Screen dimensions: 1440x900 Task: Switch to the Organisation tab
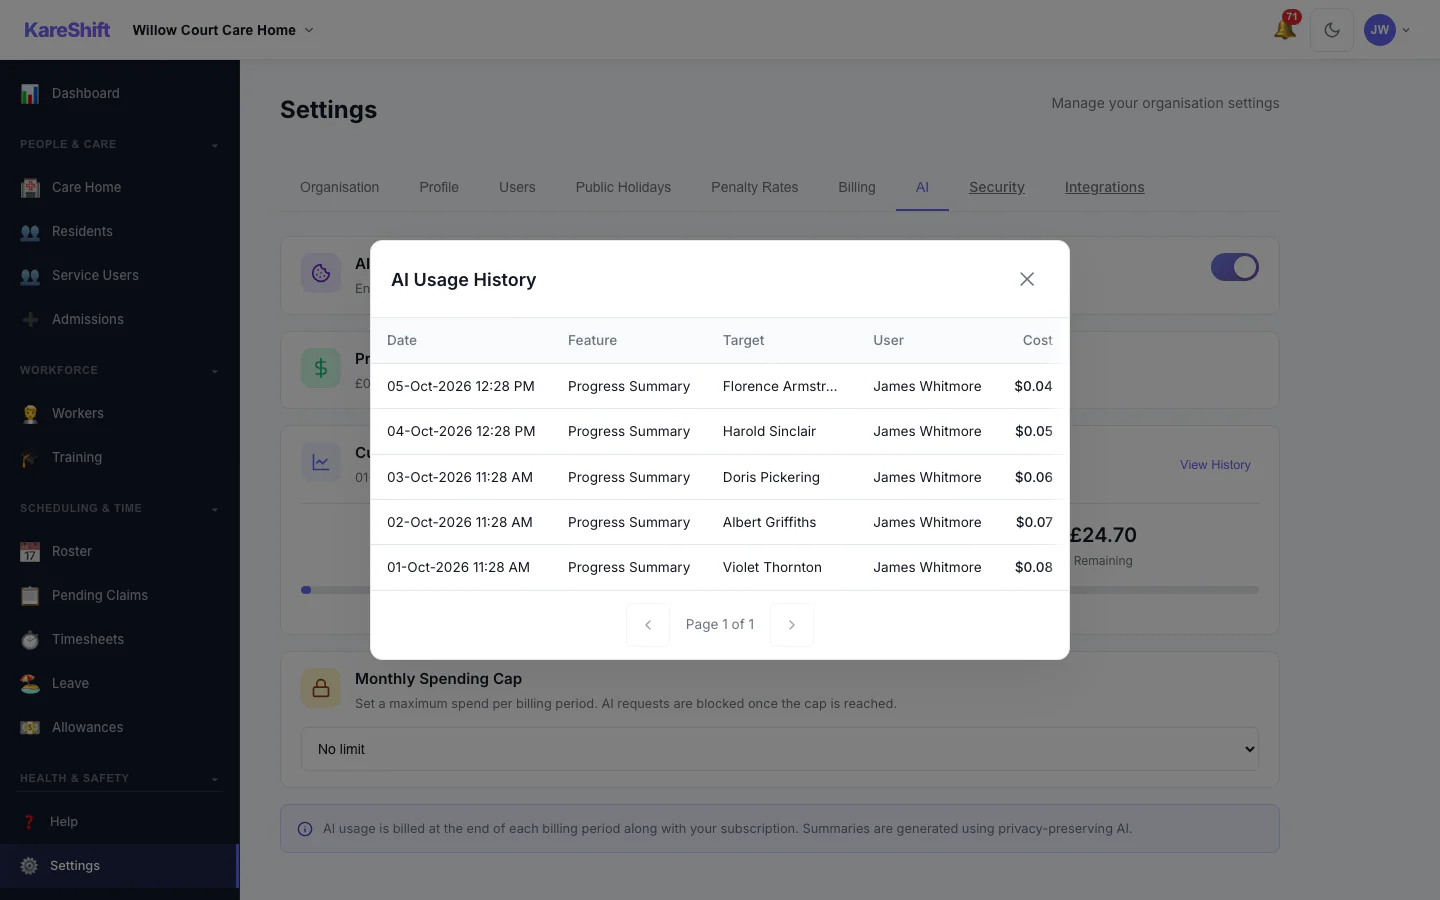click(340, 187)
